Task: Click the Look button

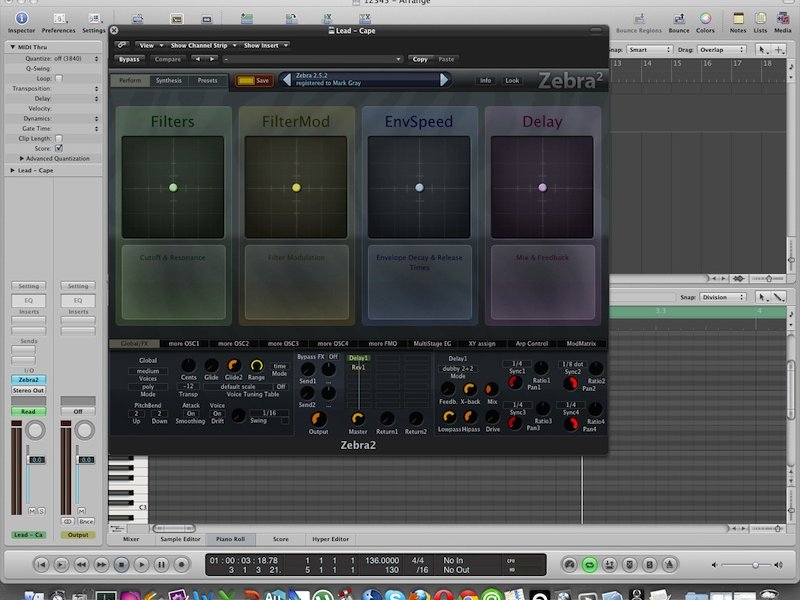Action: (x=512, y=81)
